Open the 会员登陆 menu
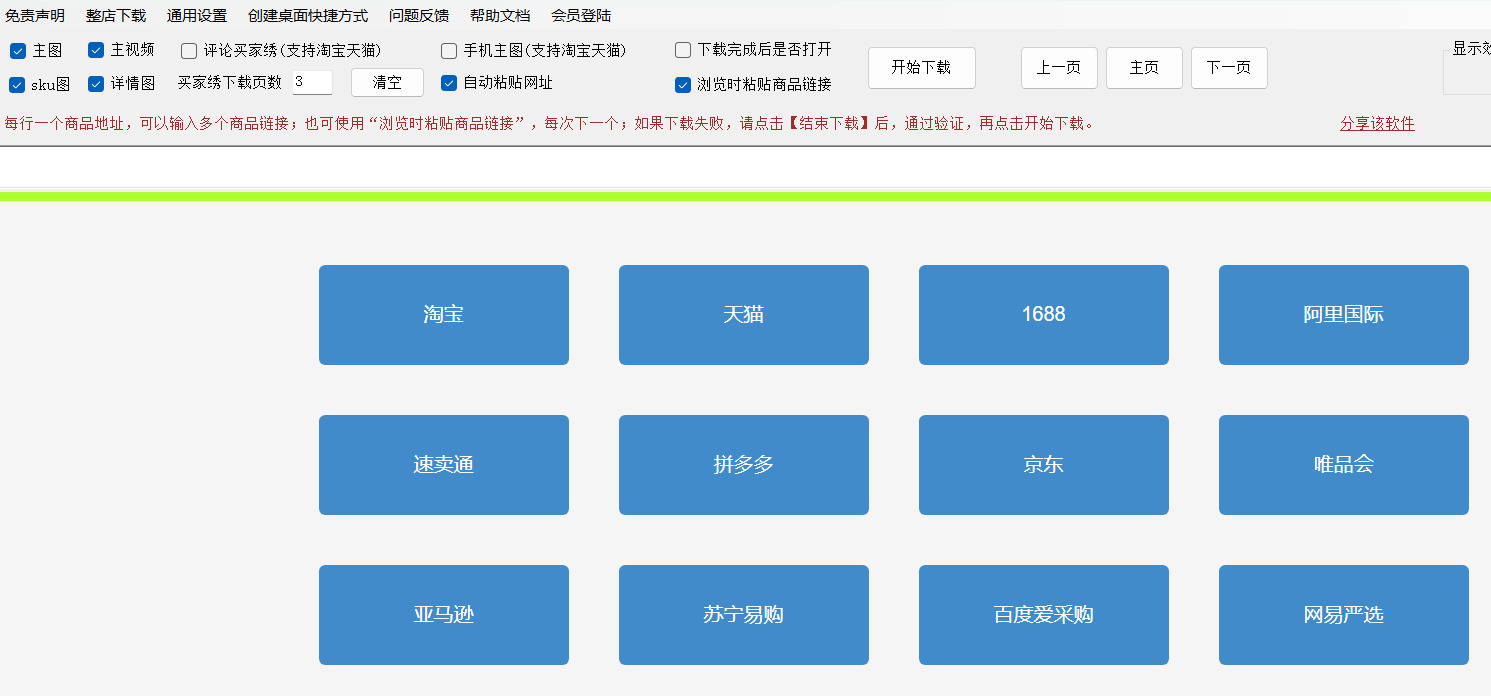 pos(581,16)
